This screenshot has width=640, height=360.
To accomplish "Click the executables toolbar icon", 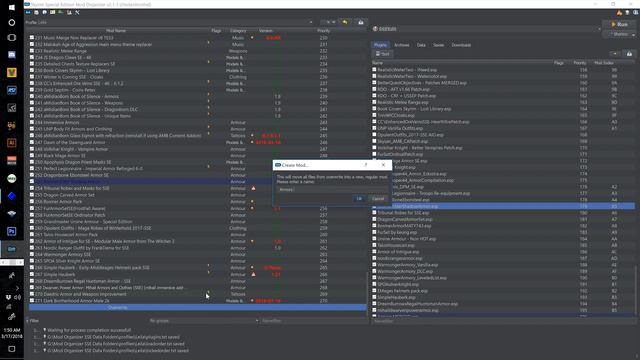I will (61, 13).
